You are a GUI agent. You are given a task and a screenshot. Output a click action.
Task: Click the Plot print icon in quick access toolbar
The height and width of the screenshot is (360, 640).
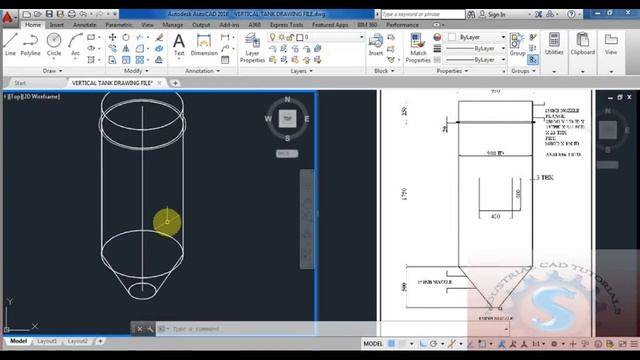(x=71, y=14)
